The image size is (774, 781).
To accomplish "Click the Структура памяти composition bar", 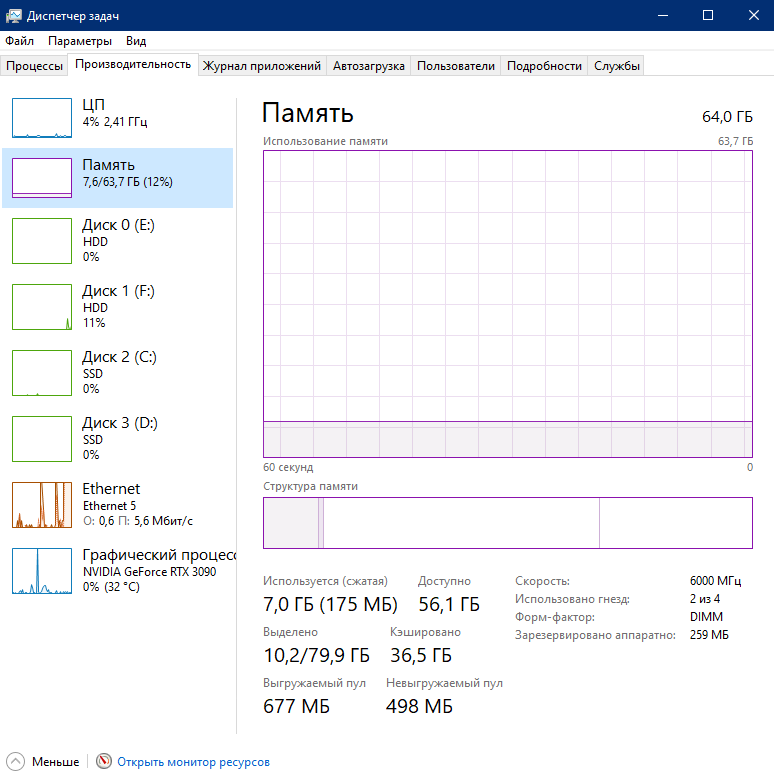I will (x=507, y=523).
